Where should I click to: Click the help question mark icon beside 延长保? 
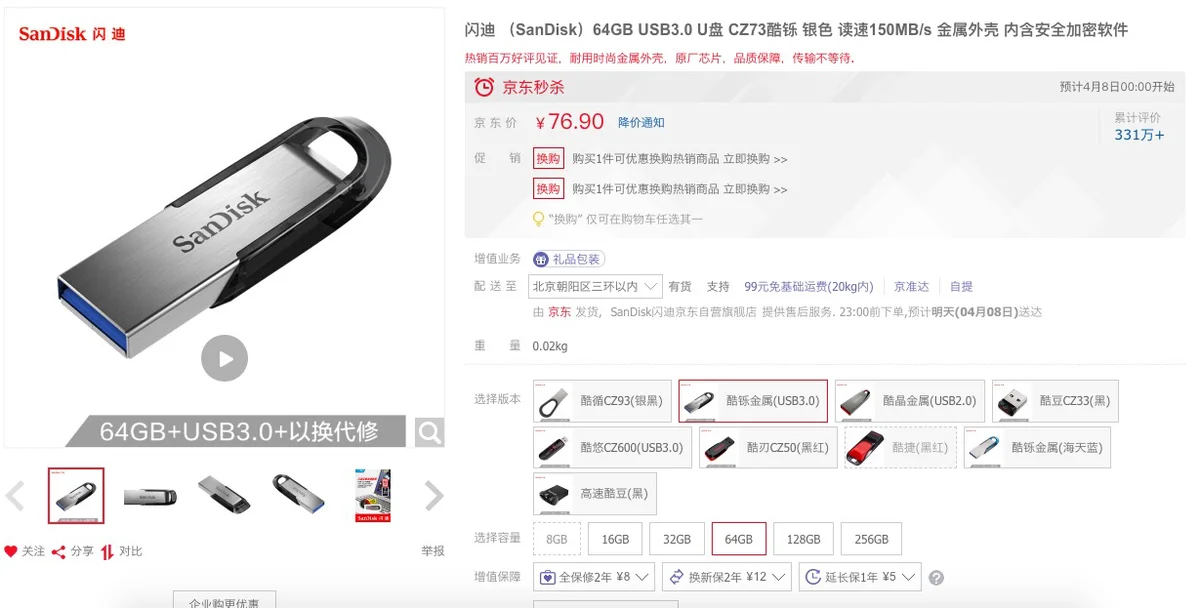(x=937, y=578)
